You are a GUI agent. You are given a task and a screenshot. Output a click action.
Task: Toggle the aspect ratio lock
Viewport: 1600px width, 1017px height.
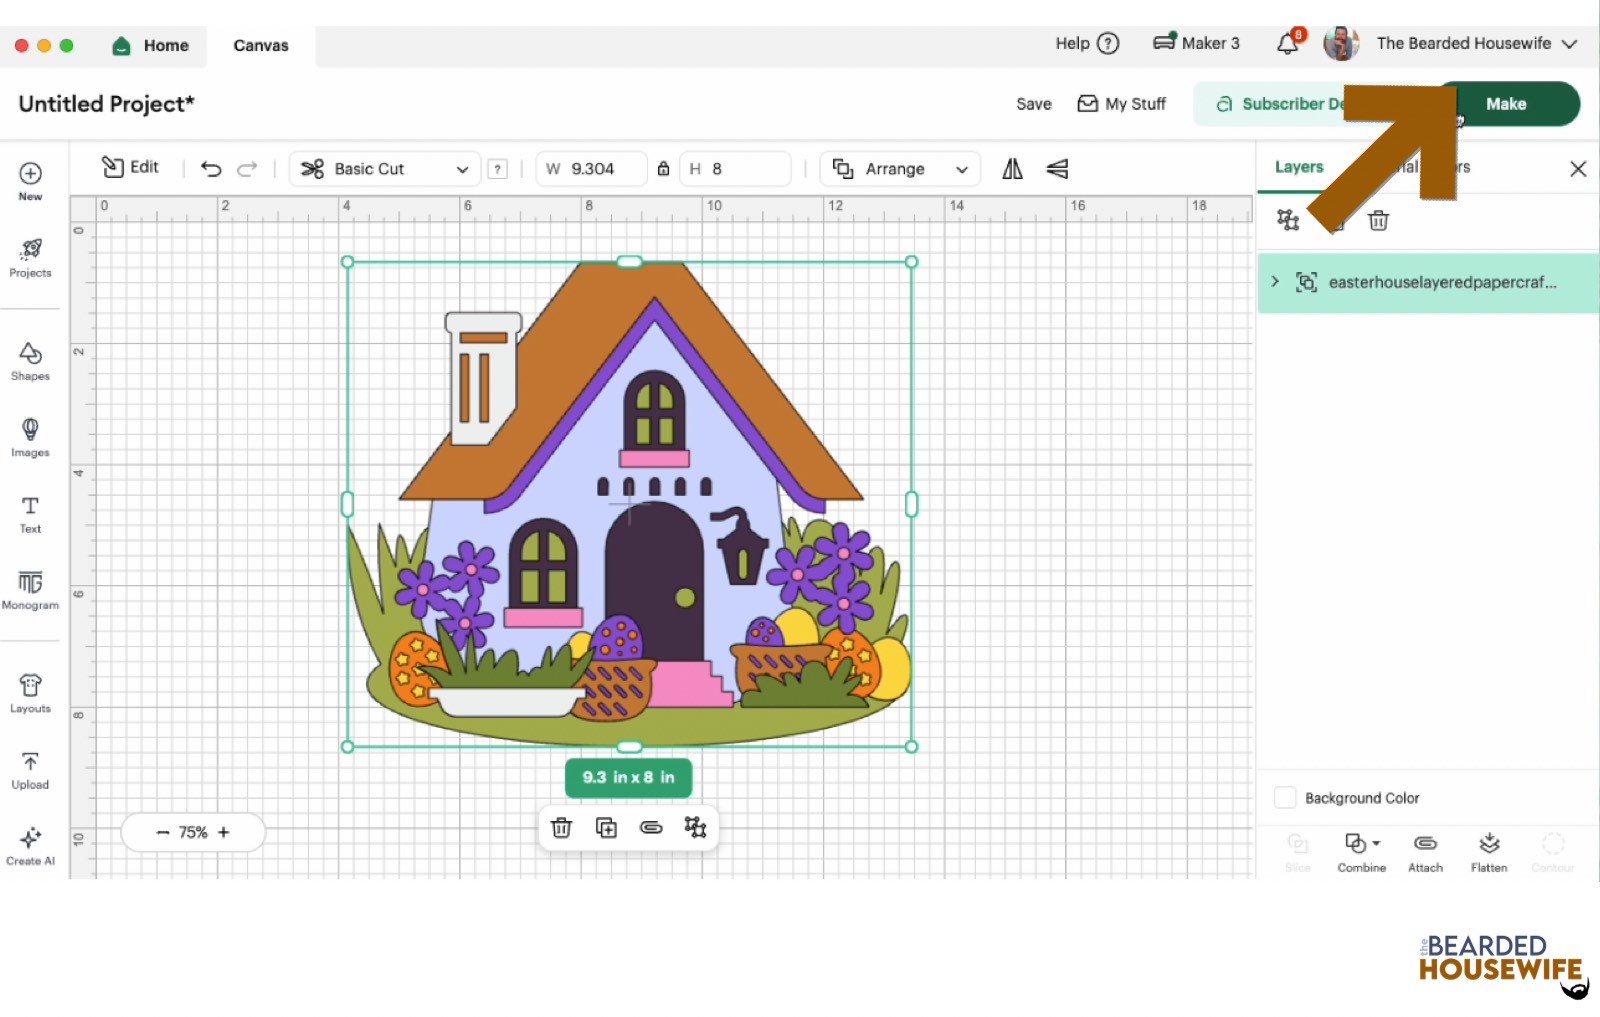(663, 169)
